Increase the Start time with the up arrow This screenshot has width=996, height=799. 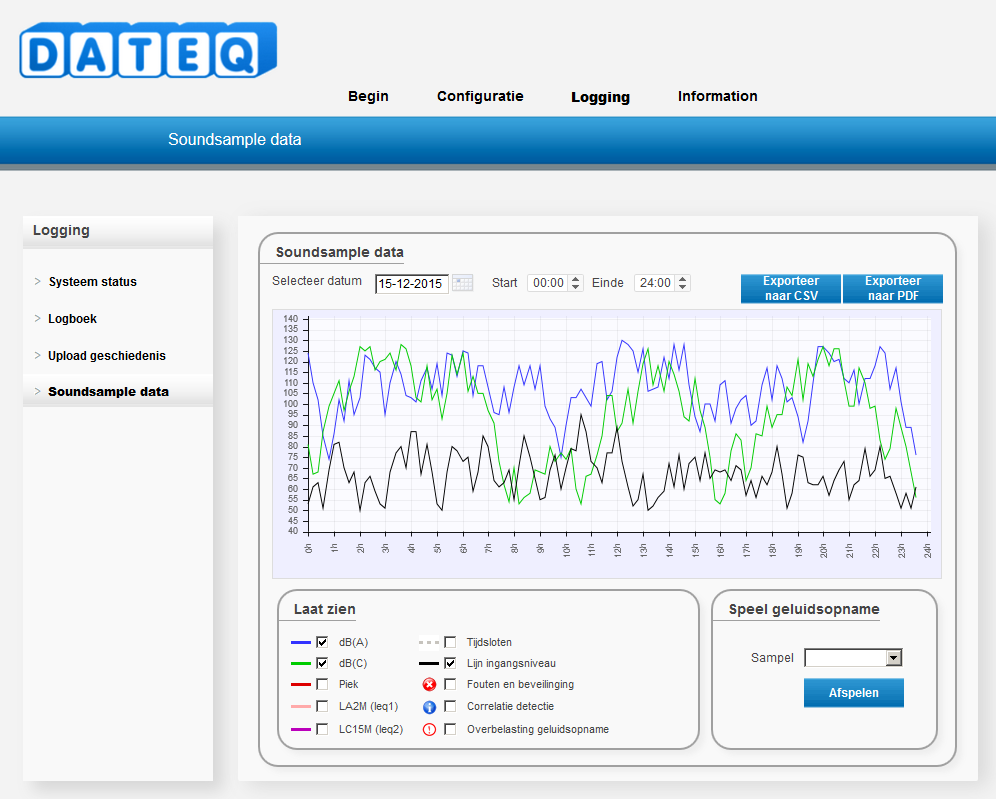575,279
